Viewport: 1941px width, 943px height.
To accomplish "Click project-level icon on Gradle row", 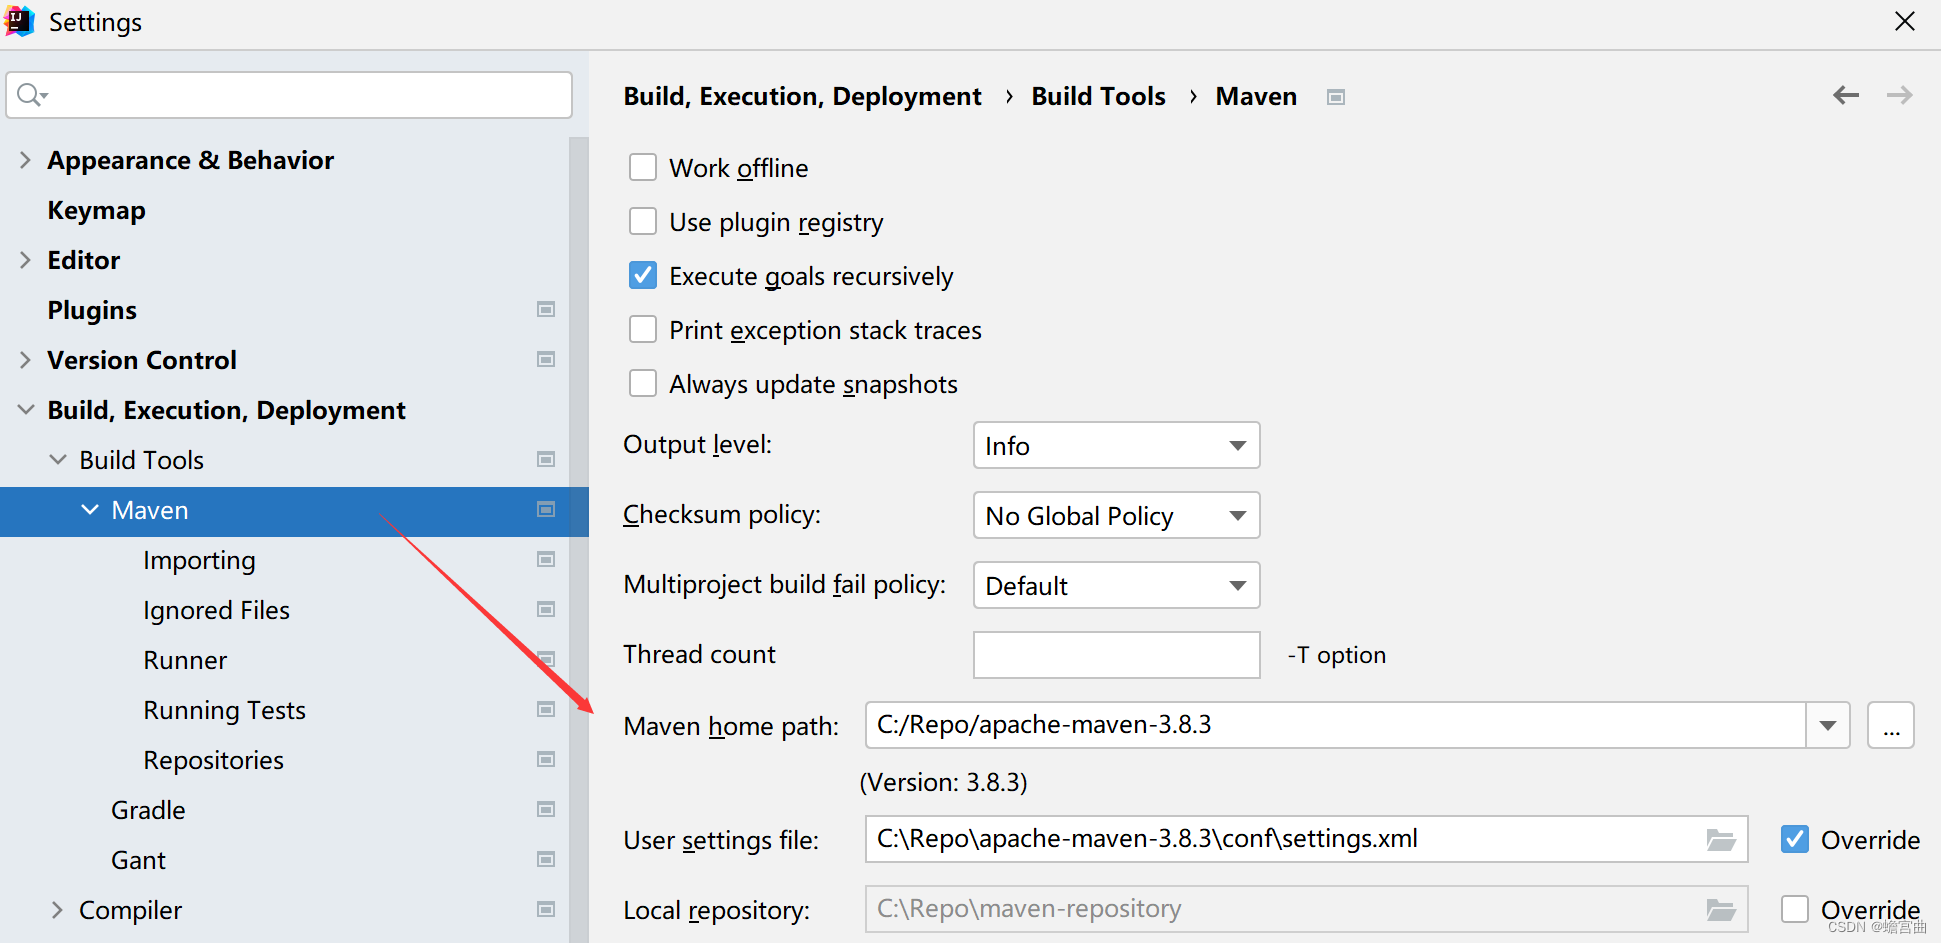I will coord(546,809).
